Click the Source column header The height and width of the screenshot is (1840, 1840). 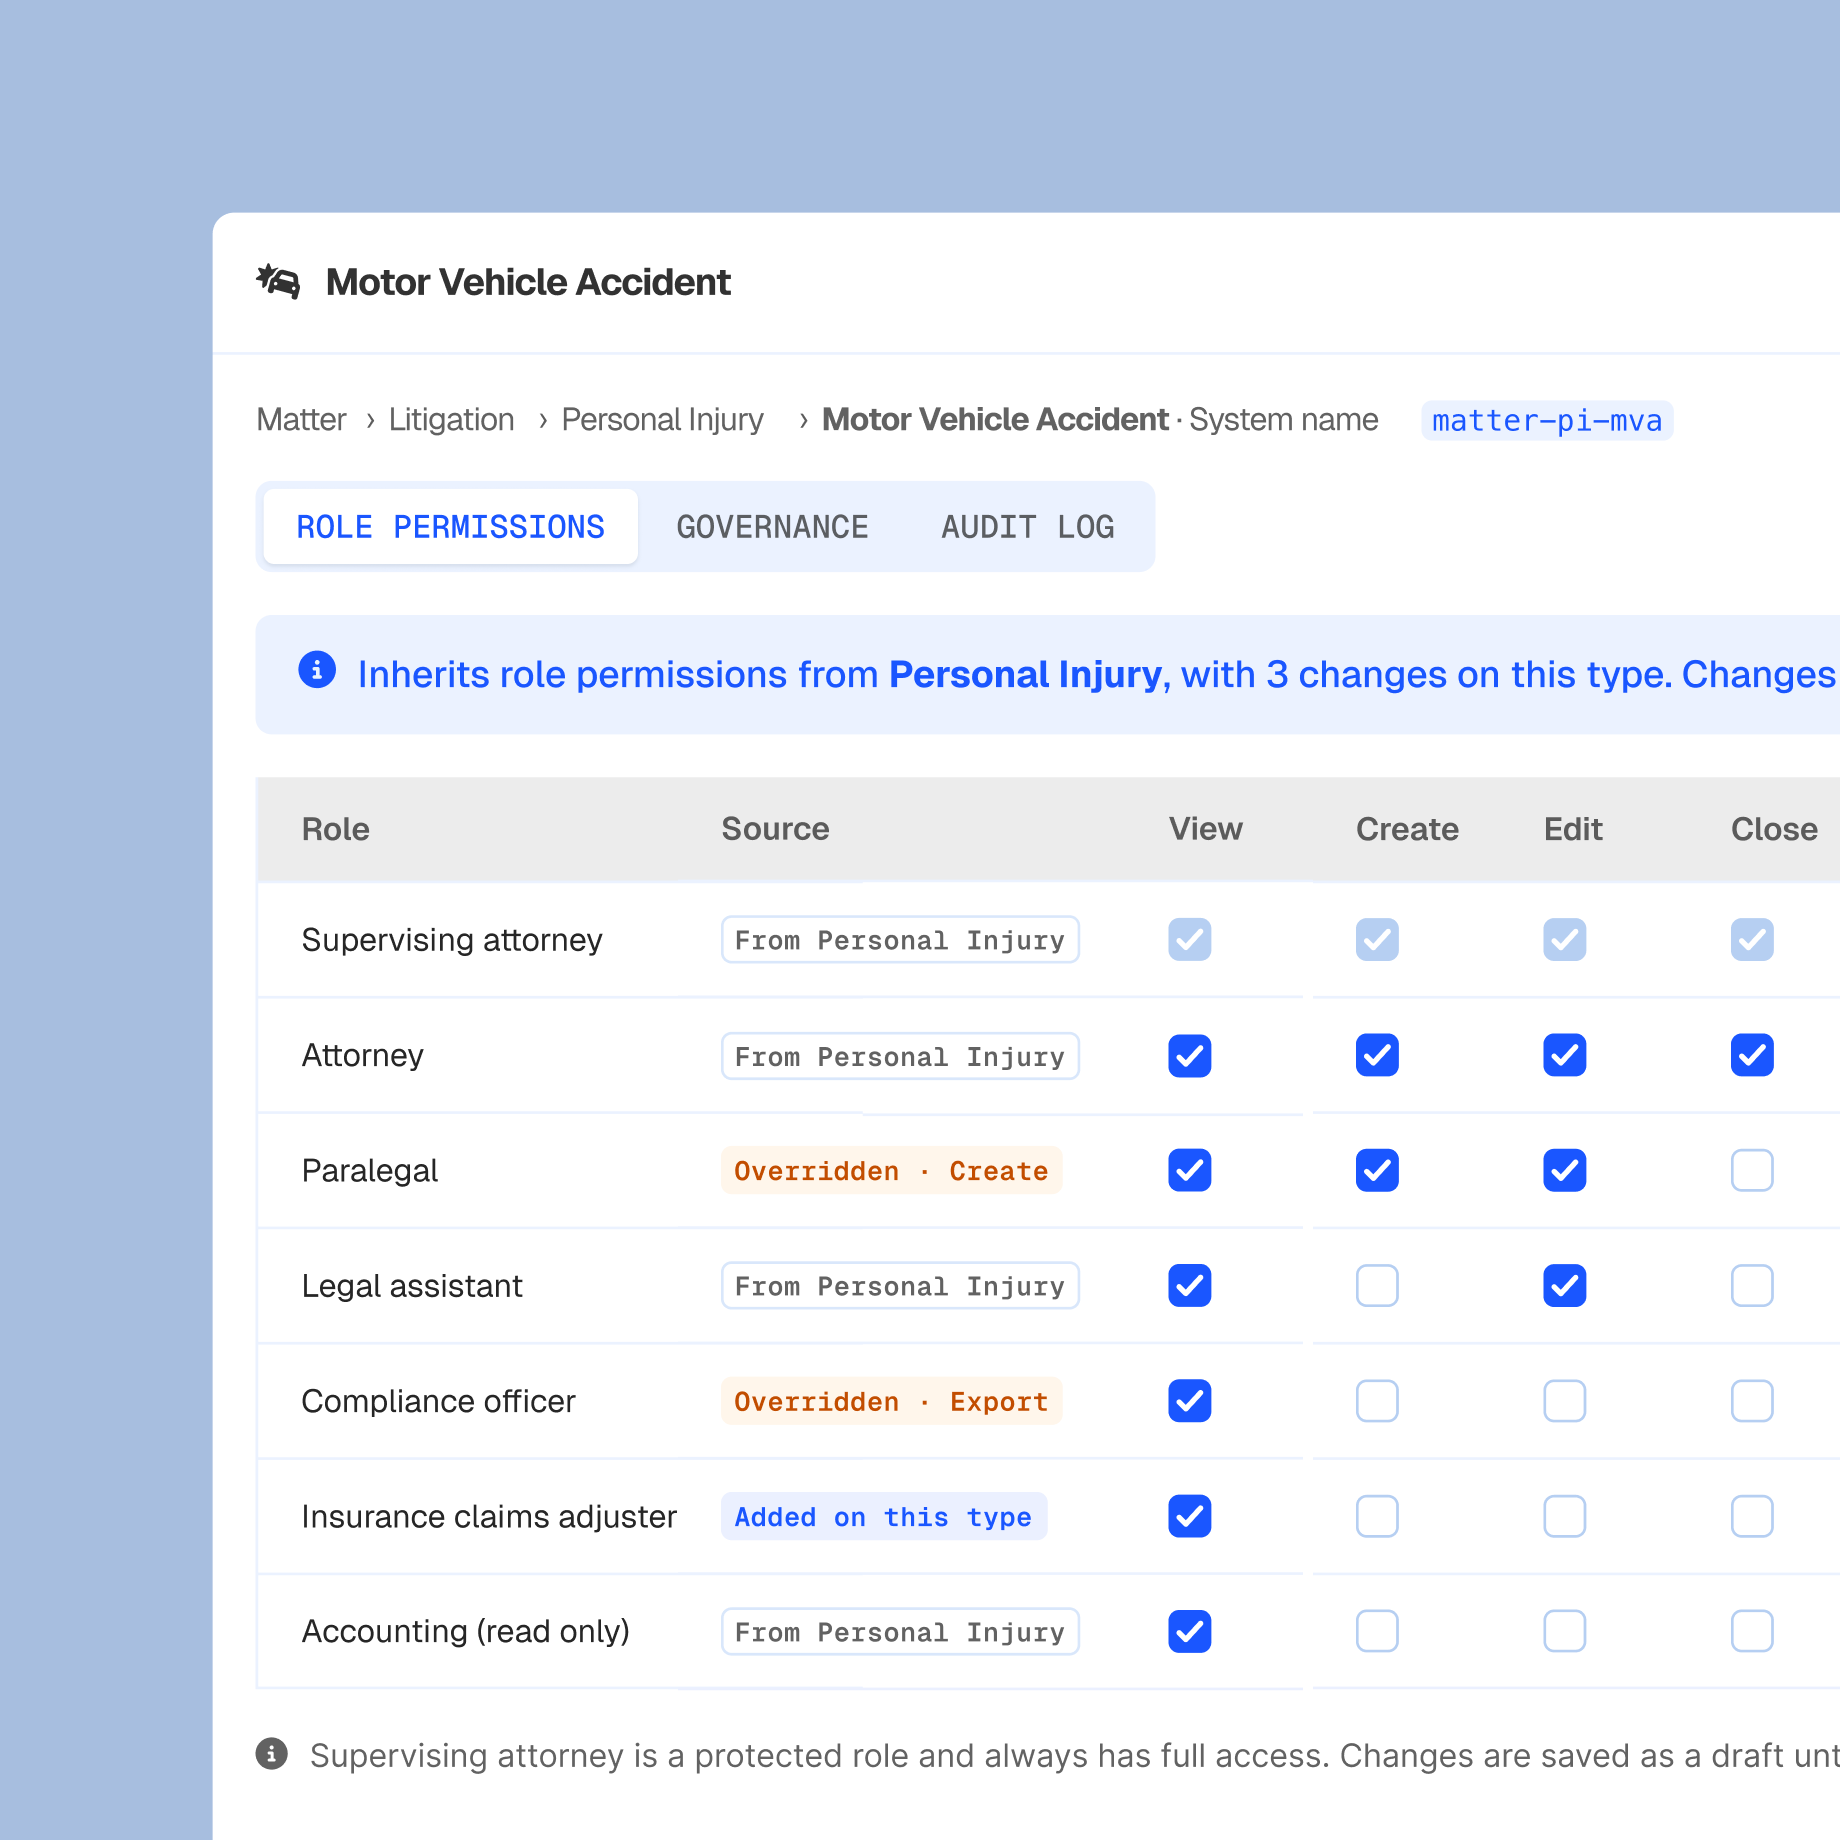775,829
